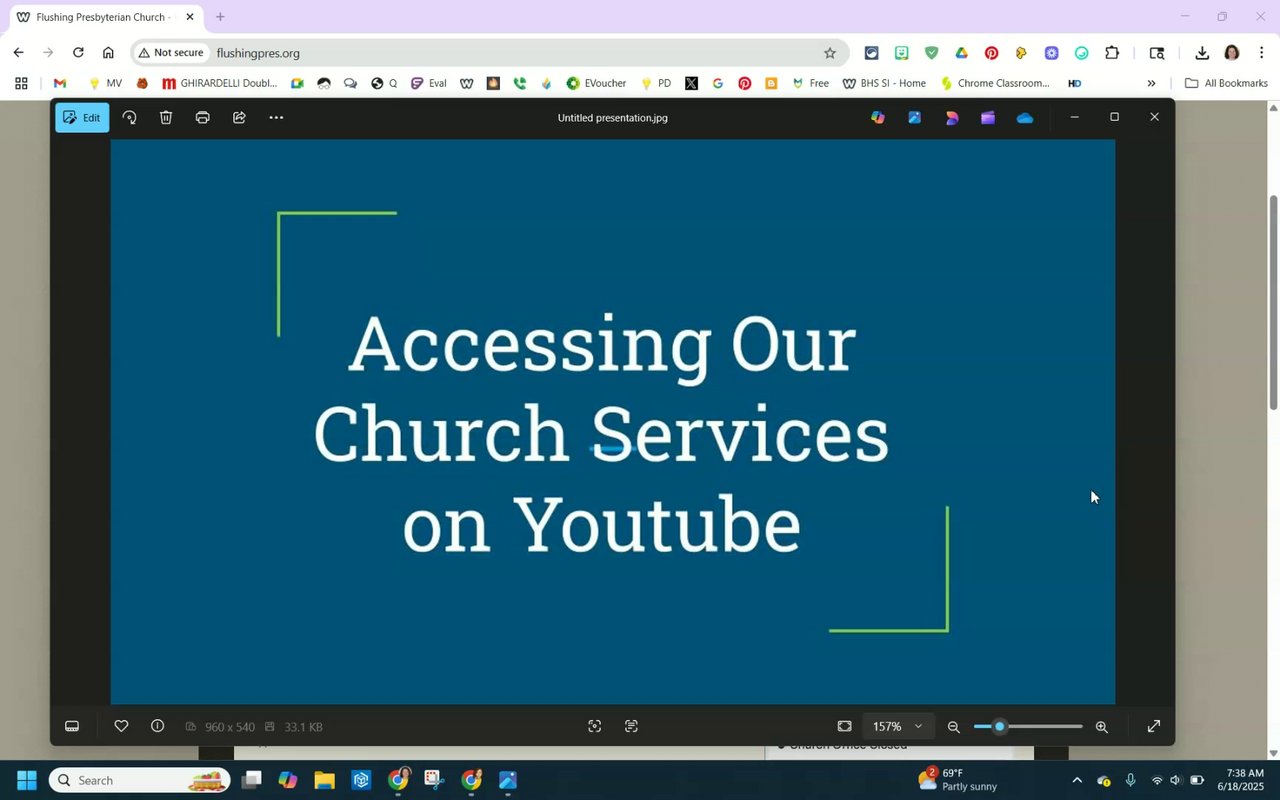1280x800 pixels.
Task: Click the Untitled presentation.jpg title
Action: [x=612, y=118]
